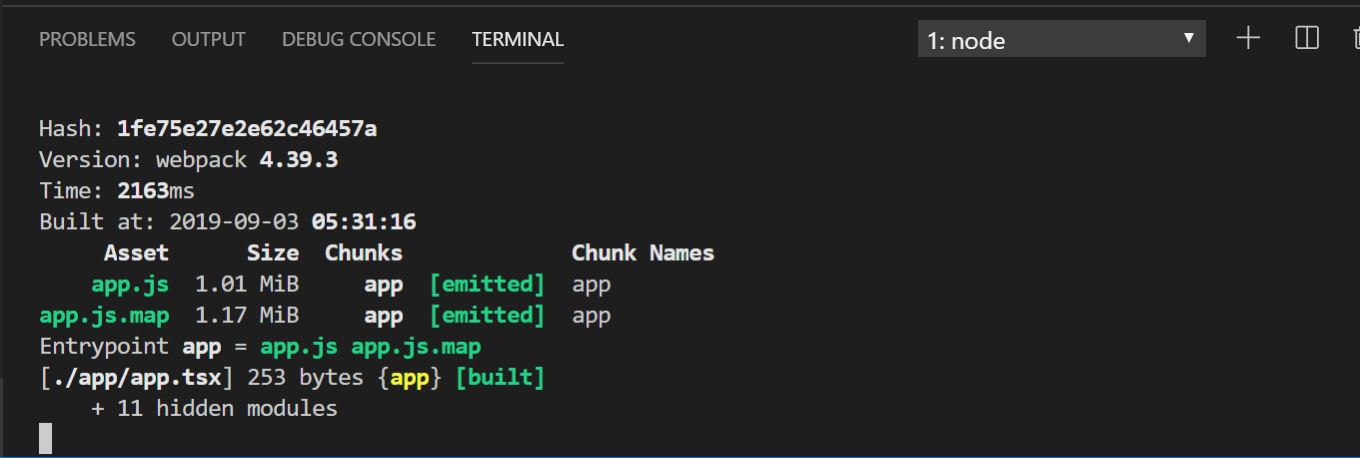The height and width of the screenshot is (458, 1360).
Task: Select the TERMINAL tab
Action: click(x=517, y=39)
